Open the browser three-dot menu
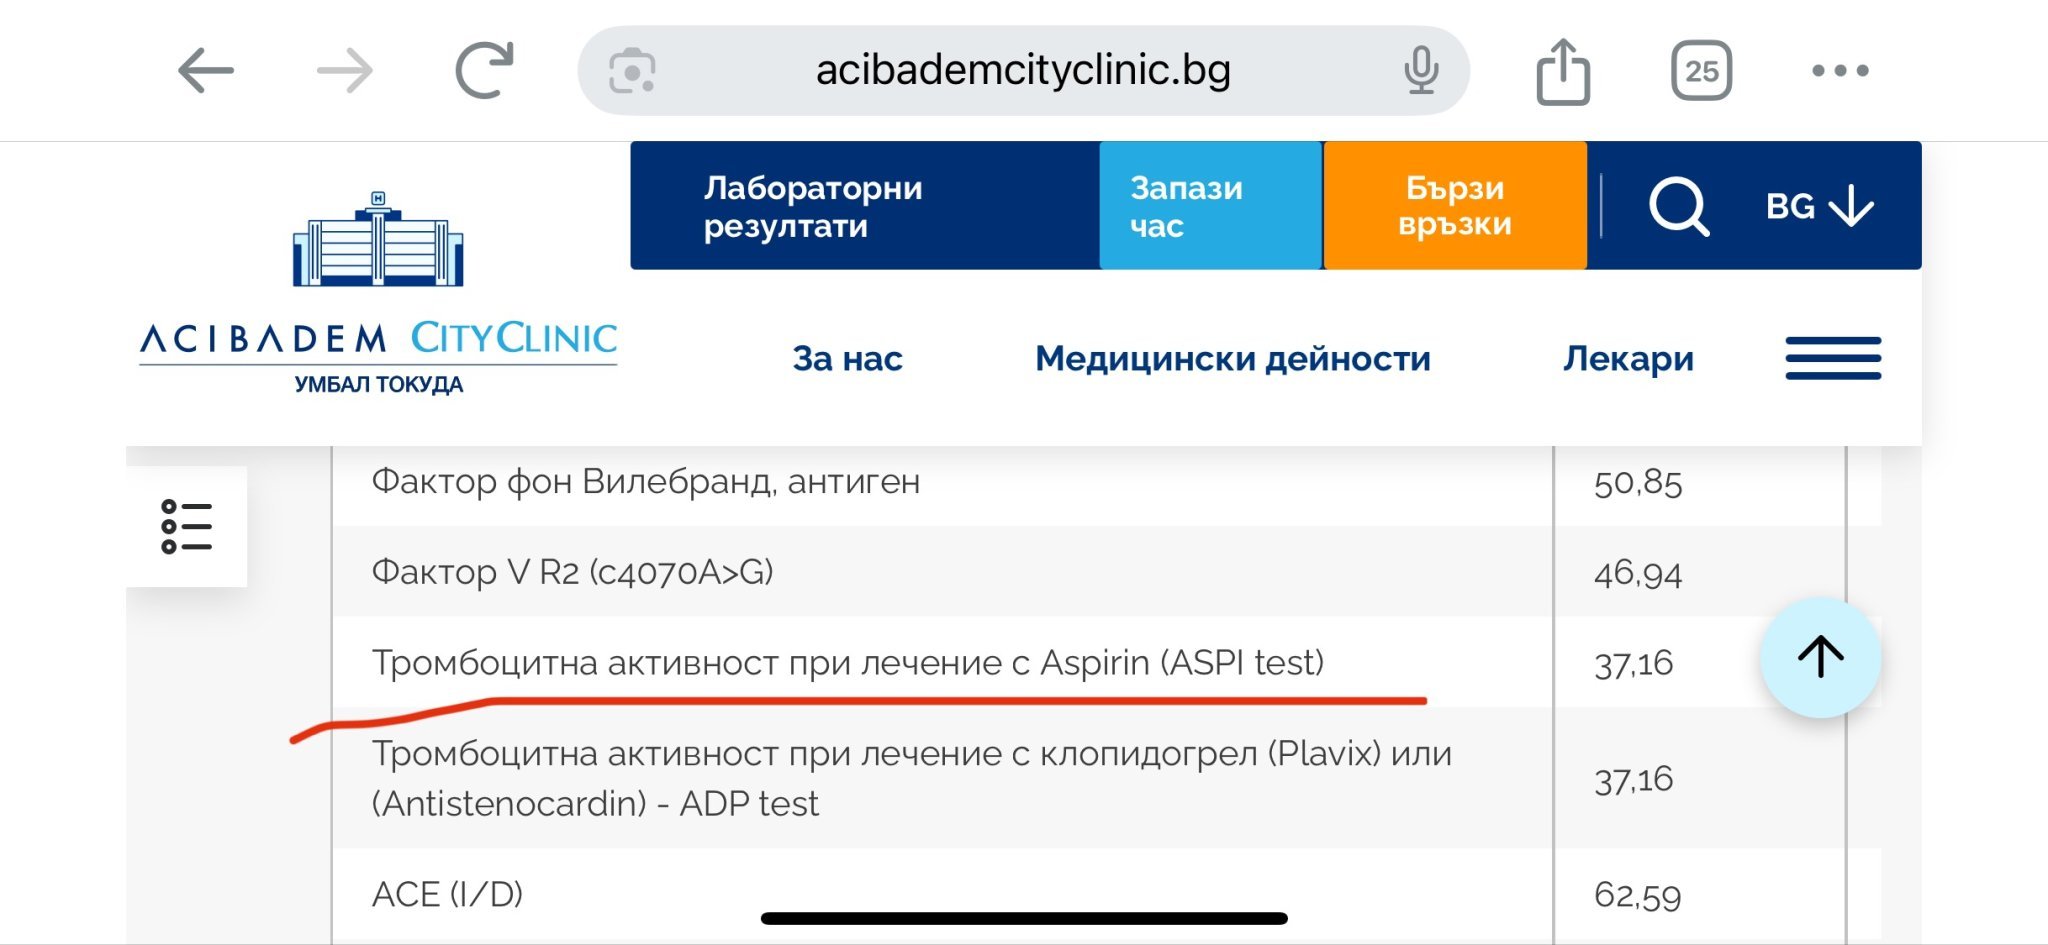 point(1840,71)
